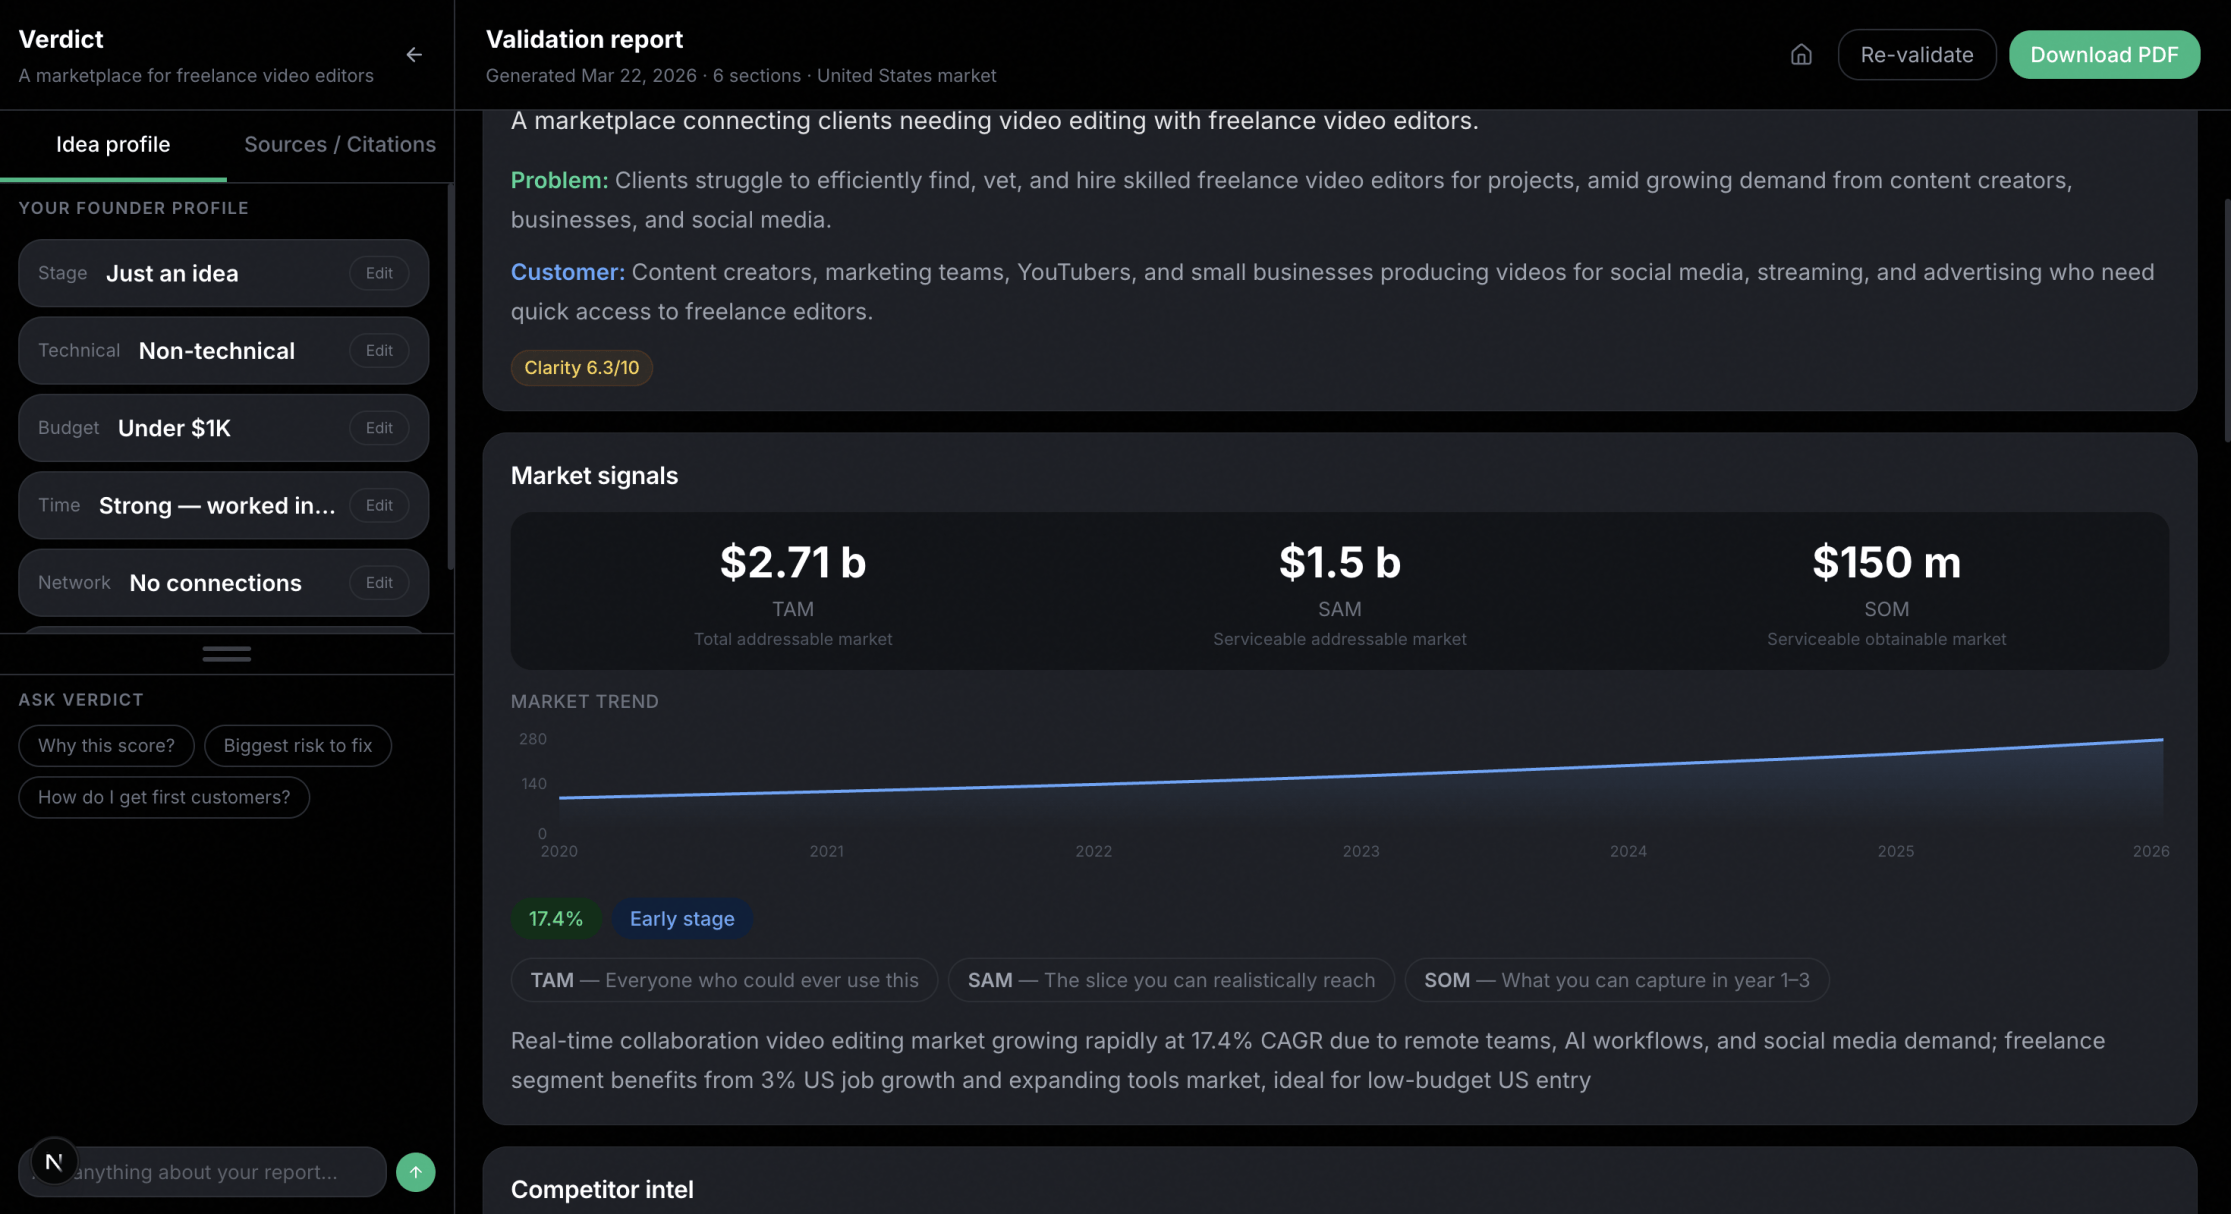
Task: Click the back arrow to collapse sidebar
Action: tap(414, 55)
